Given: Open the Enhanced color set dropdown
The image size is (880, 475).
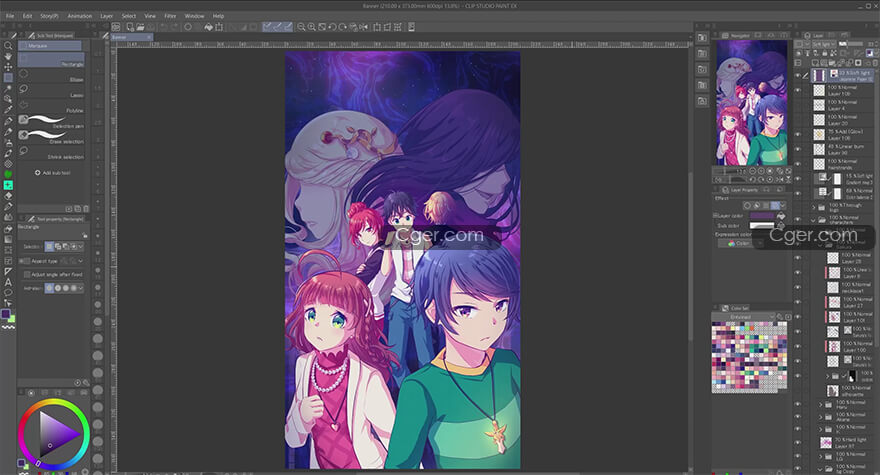Looking at the screenshot, I should (744, 317).
